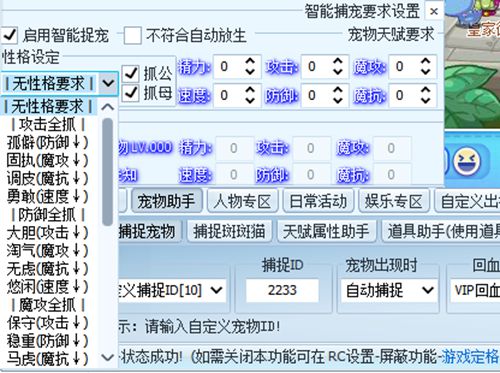Viewport: 500px width, 373px height.
Task: Increase the 魔攻 talent value
Action: click(425, 62)
